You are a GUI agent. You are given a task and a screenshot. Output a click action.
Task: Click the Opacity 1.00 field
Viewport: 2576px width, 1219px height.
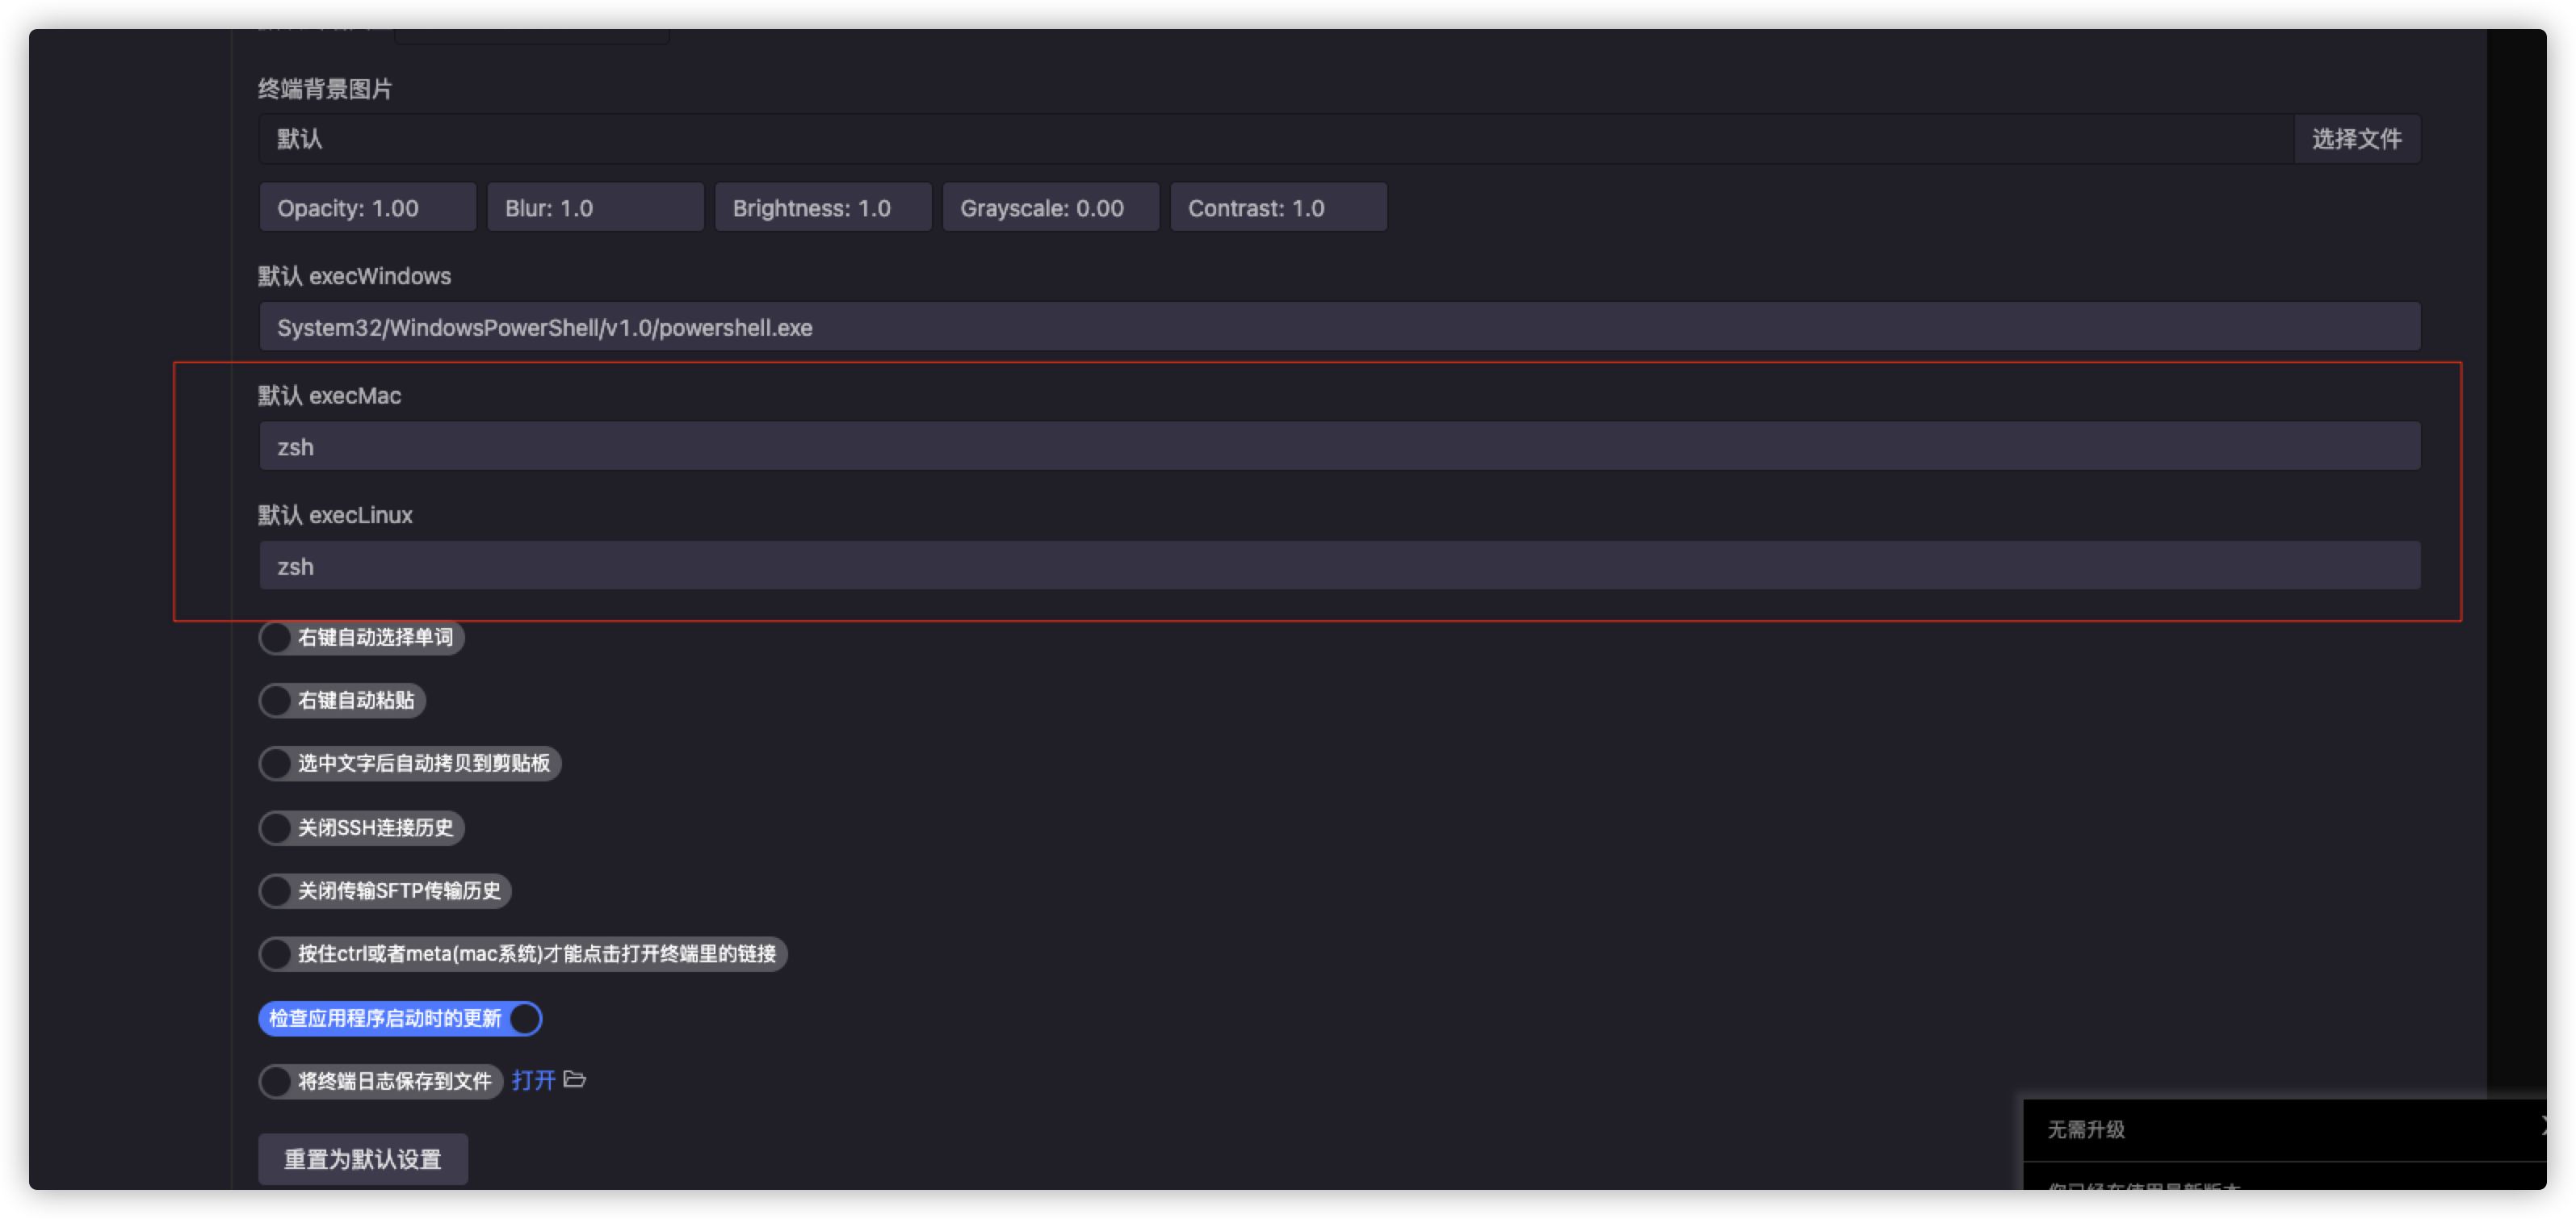coord(367,208)
